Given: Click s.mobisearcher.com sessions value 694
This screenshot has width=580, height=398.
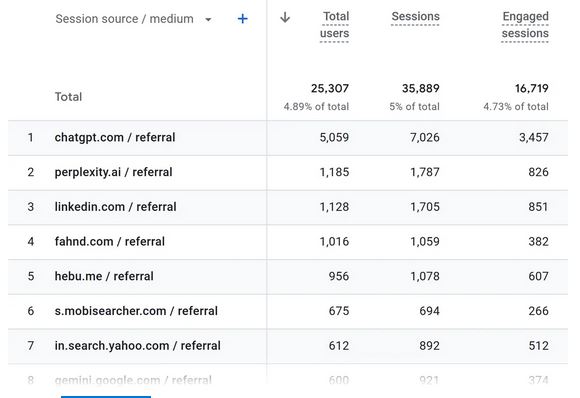Looking at the screenshot, I should [429, 311].
